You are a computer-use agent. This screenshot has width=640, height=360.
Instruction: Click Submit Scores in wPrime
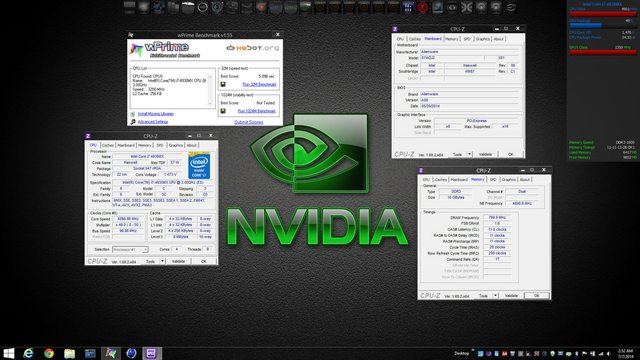(x=249, y=122)
